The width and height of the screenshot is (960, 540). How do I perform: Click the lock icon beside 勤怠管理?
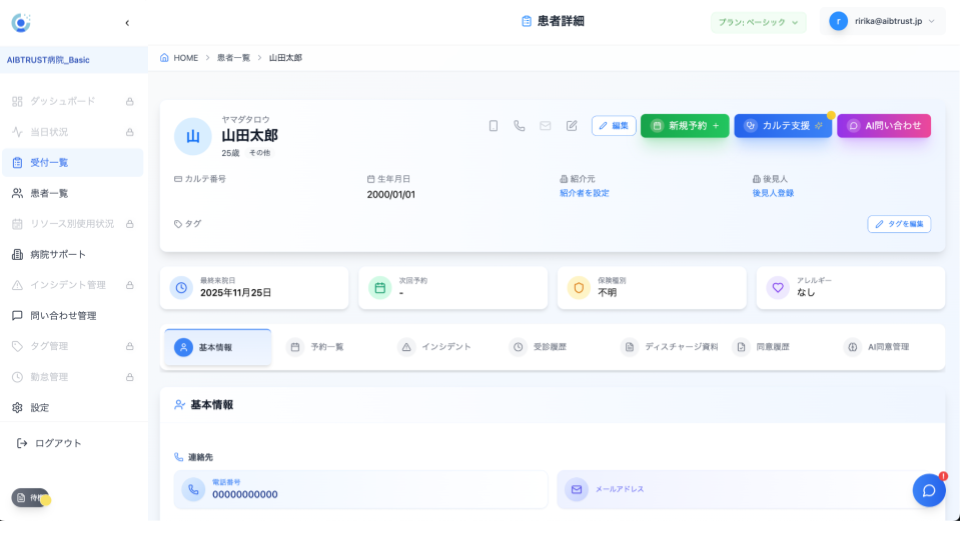(130, 377)
